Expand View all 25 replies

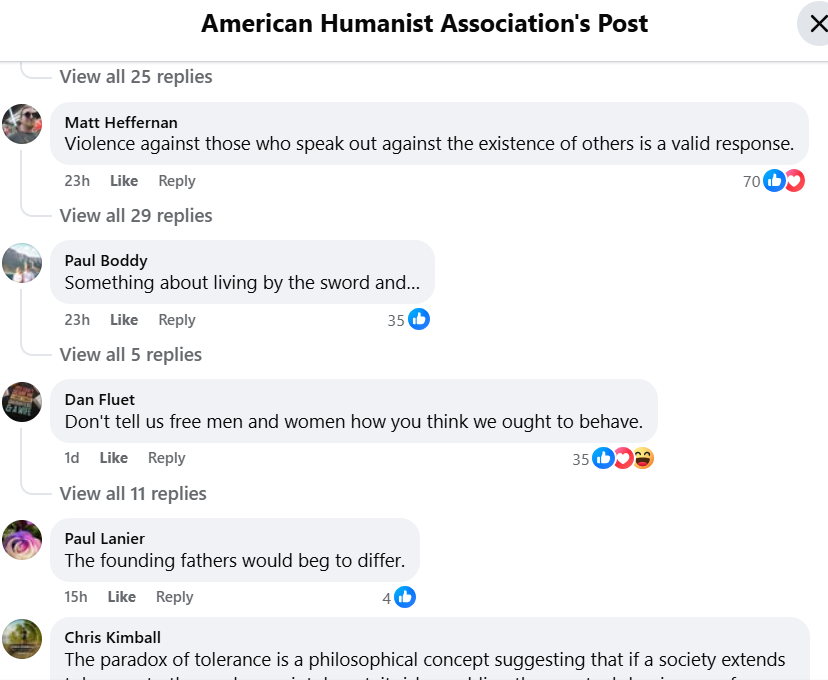coord(136,77)
